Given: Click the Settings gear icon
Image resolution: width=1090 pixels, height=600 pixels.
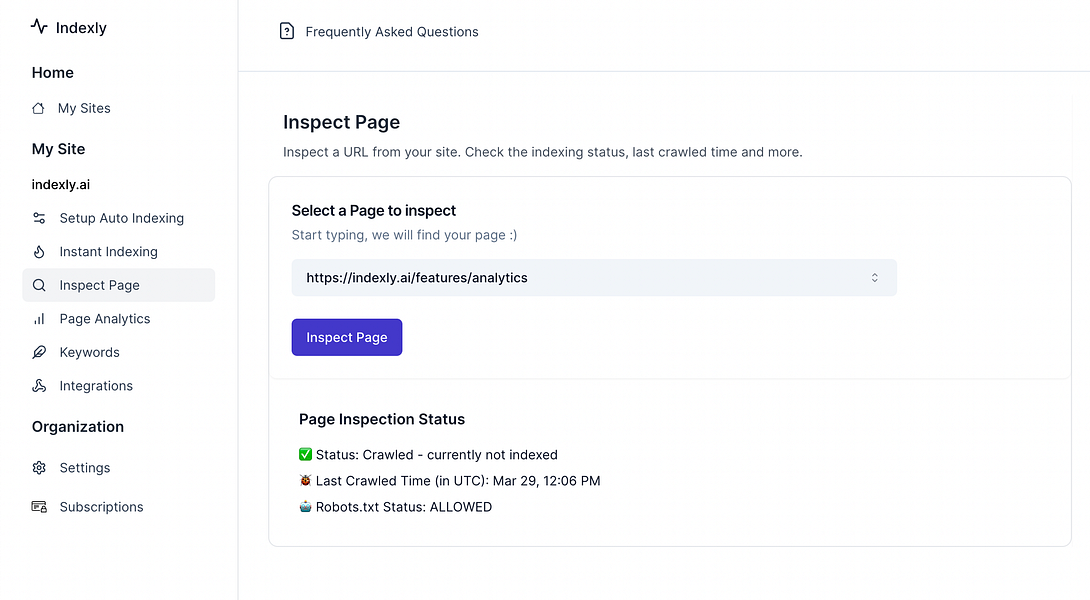Looking at the screenshot, I should [x=39, y=467].
